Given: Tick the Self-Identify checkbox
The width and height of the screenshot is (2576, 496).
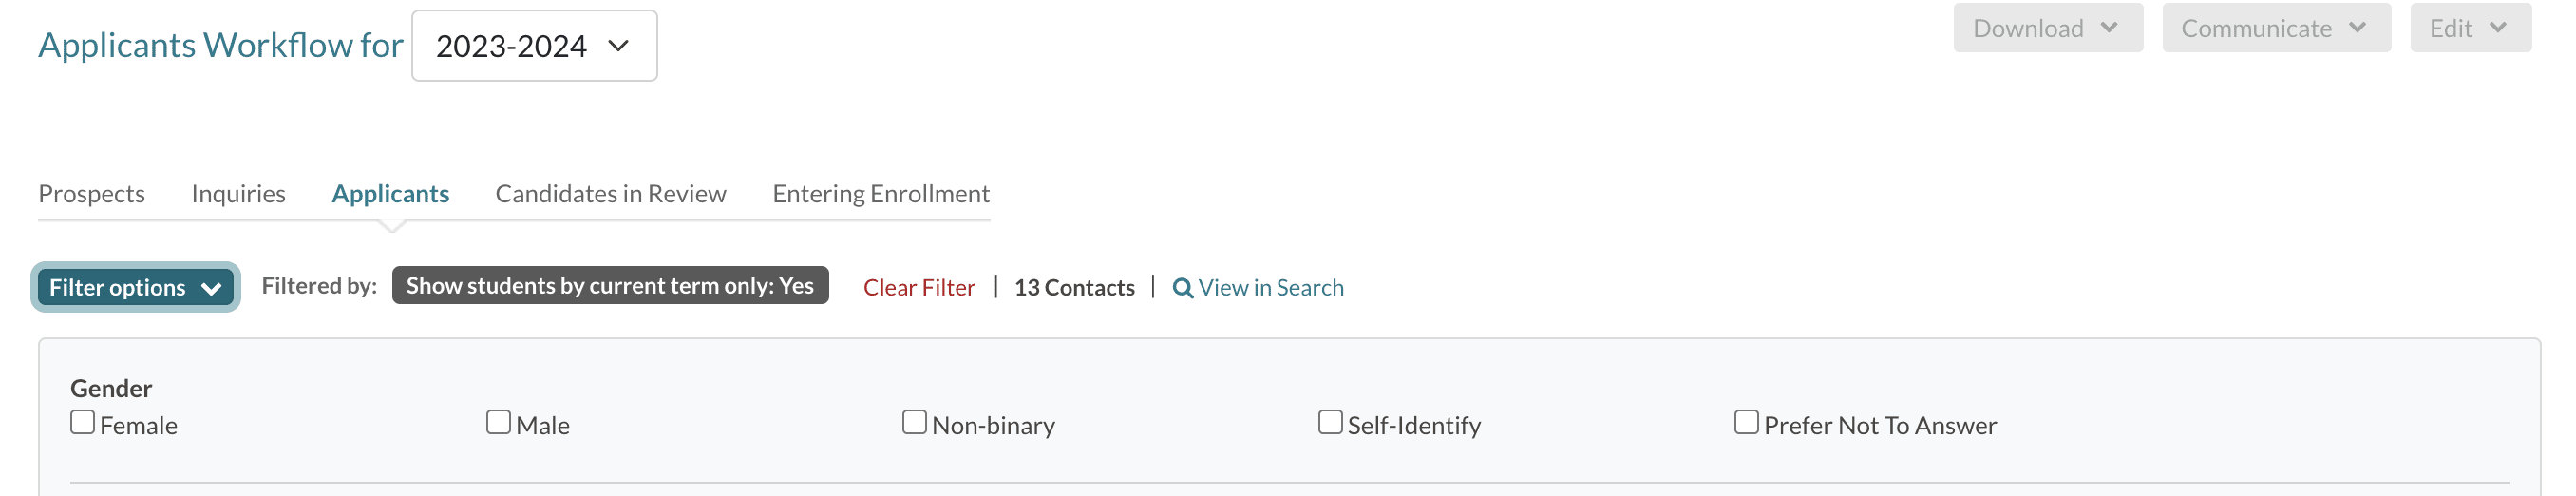Looking at the screenshot, I should point(1330,423).
